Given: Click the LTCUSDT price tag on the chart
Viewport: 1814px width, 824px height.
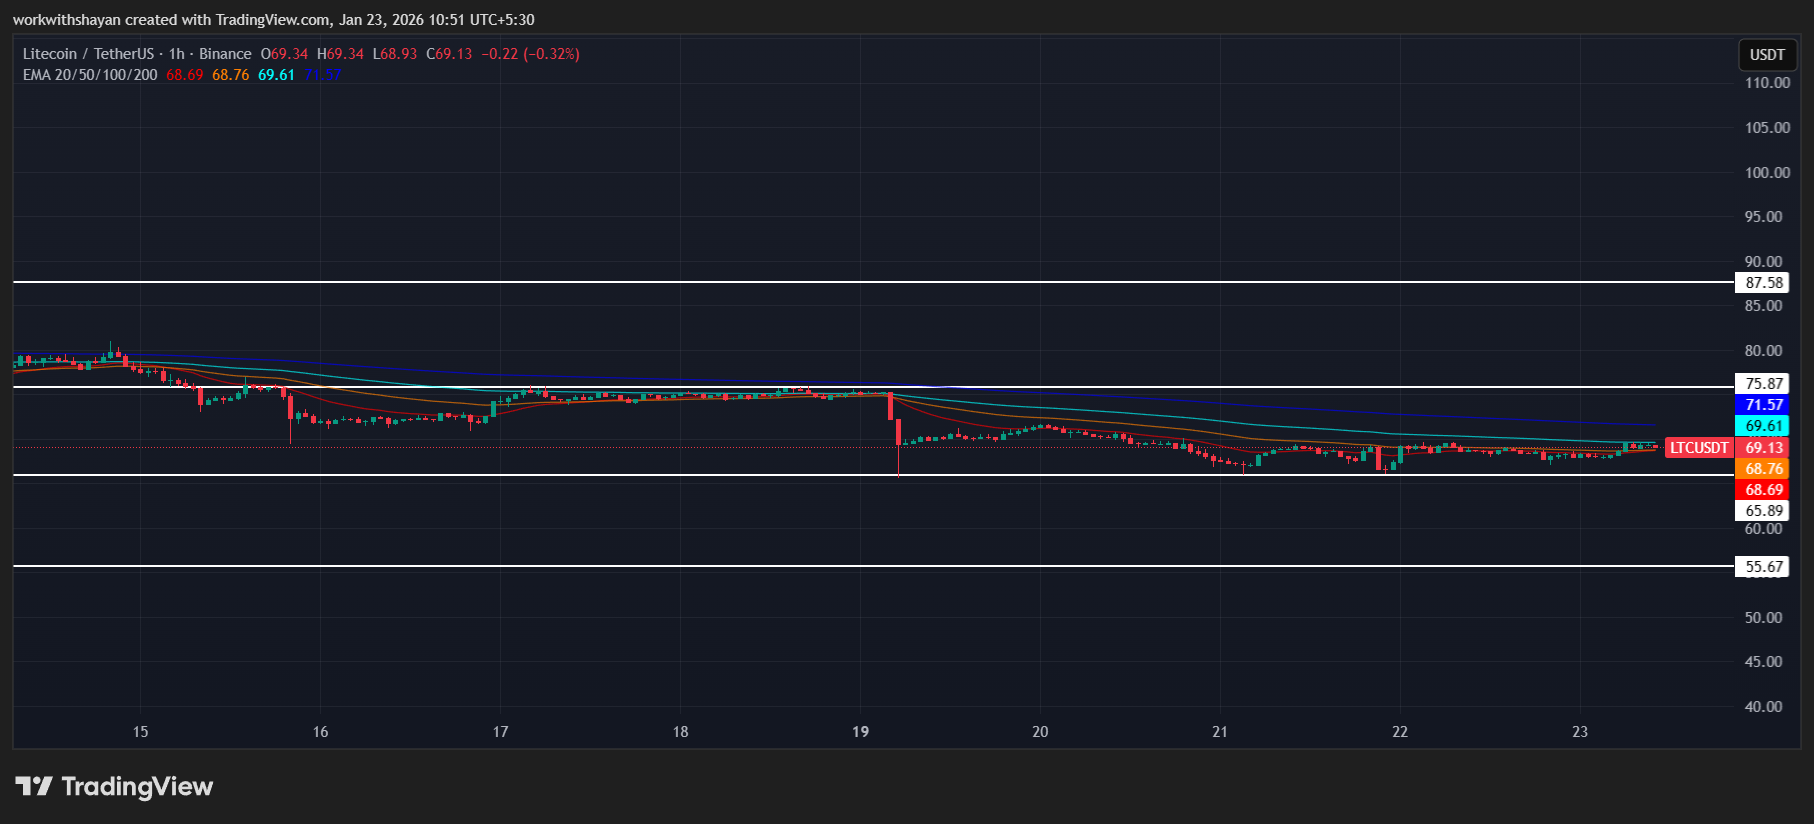Looking at the screenshot, I should (x=1699, y=448).
